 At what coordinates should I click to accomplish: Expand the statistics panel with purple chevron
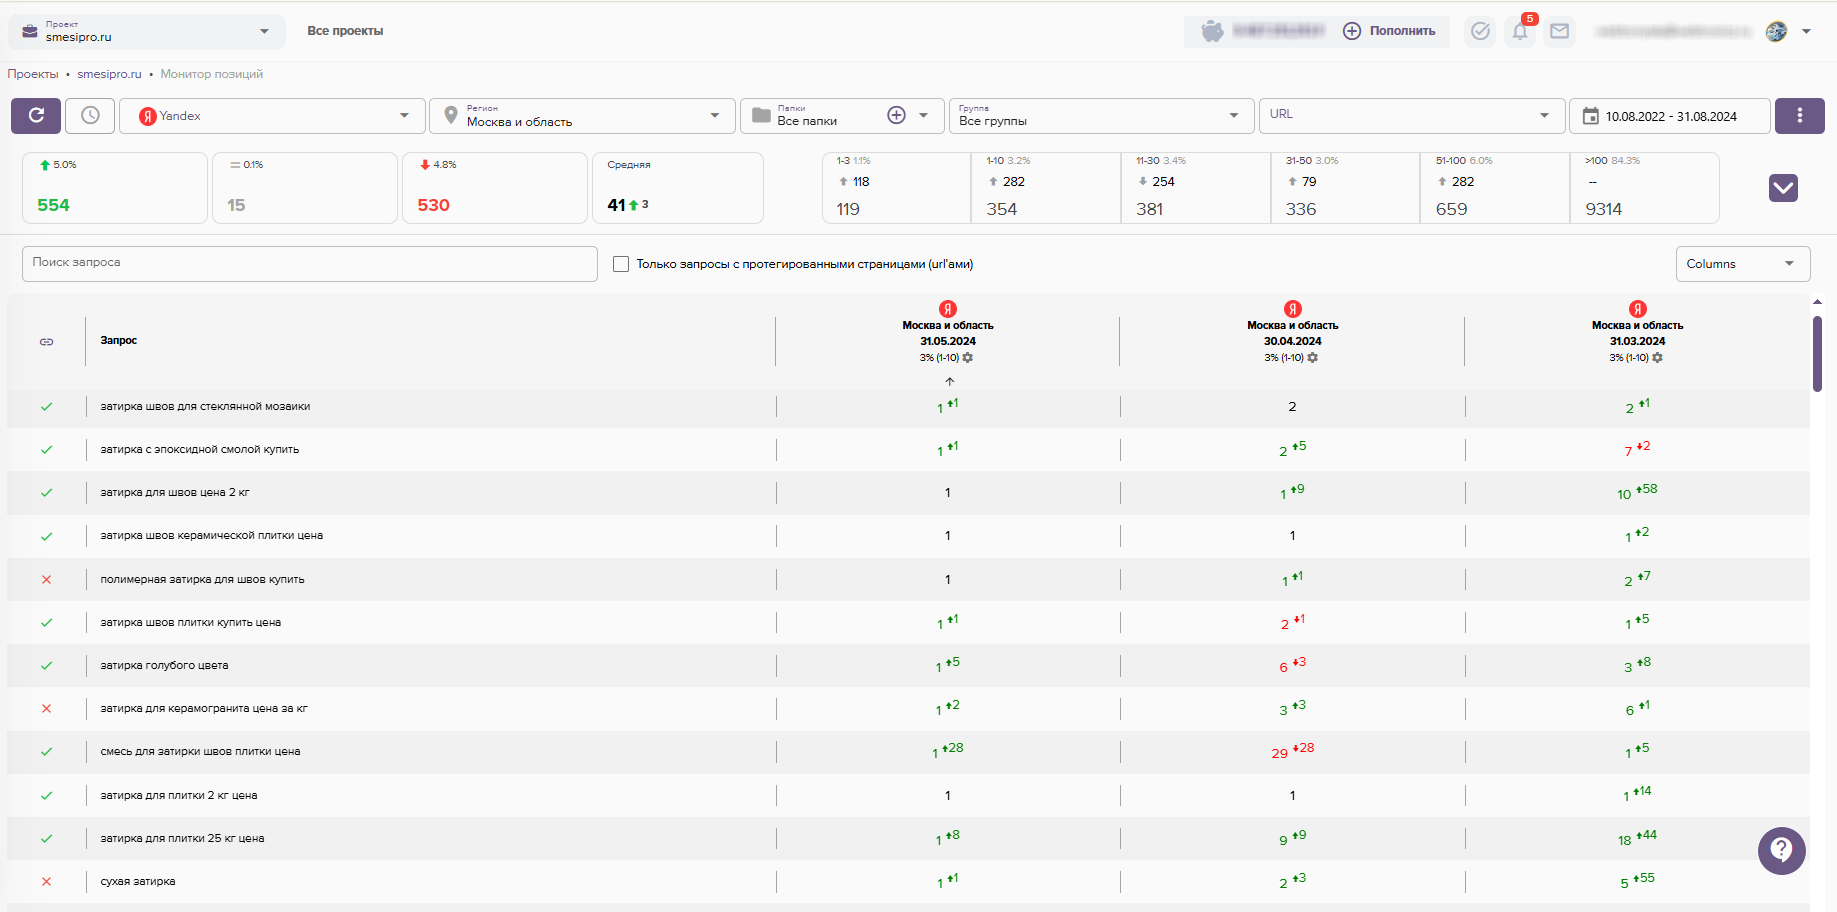1783,188
